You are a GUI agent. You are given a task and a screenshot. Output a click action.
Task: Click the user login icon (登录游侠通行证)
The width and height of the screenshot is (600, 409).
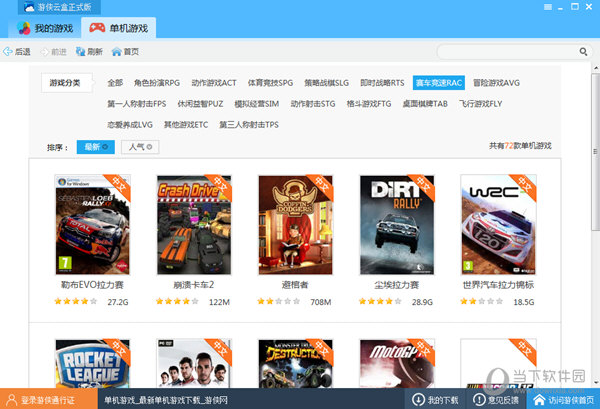[11, 400]
